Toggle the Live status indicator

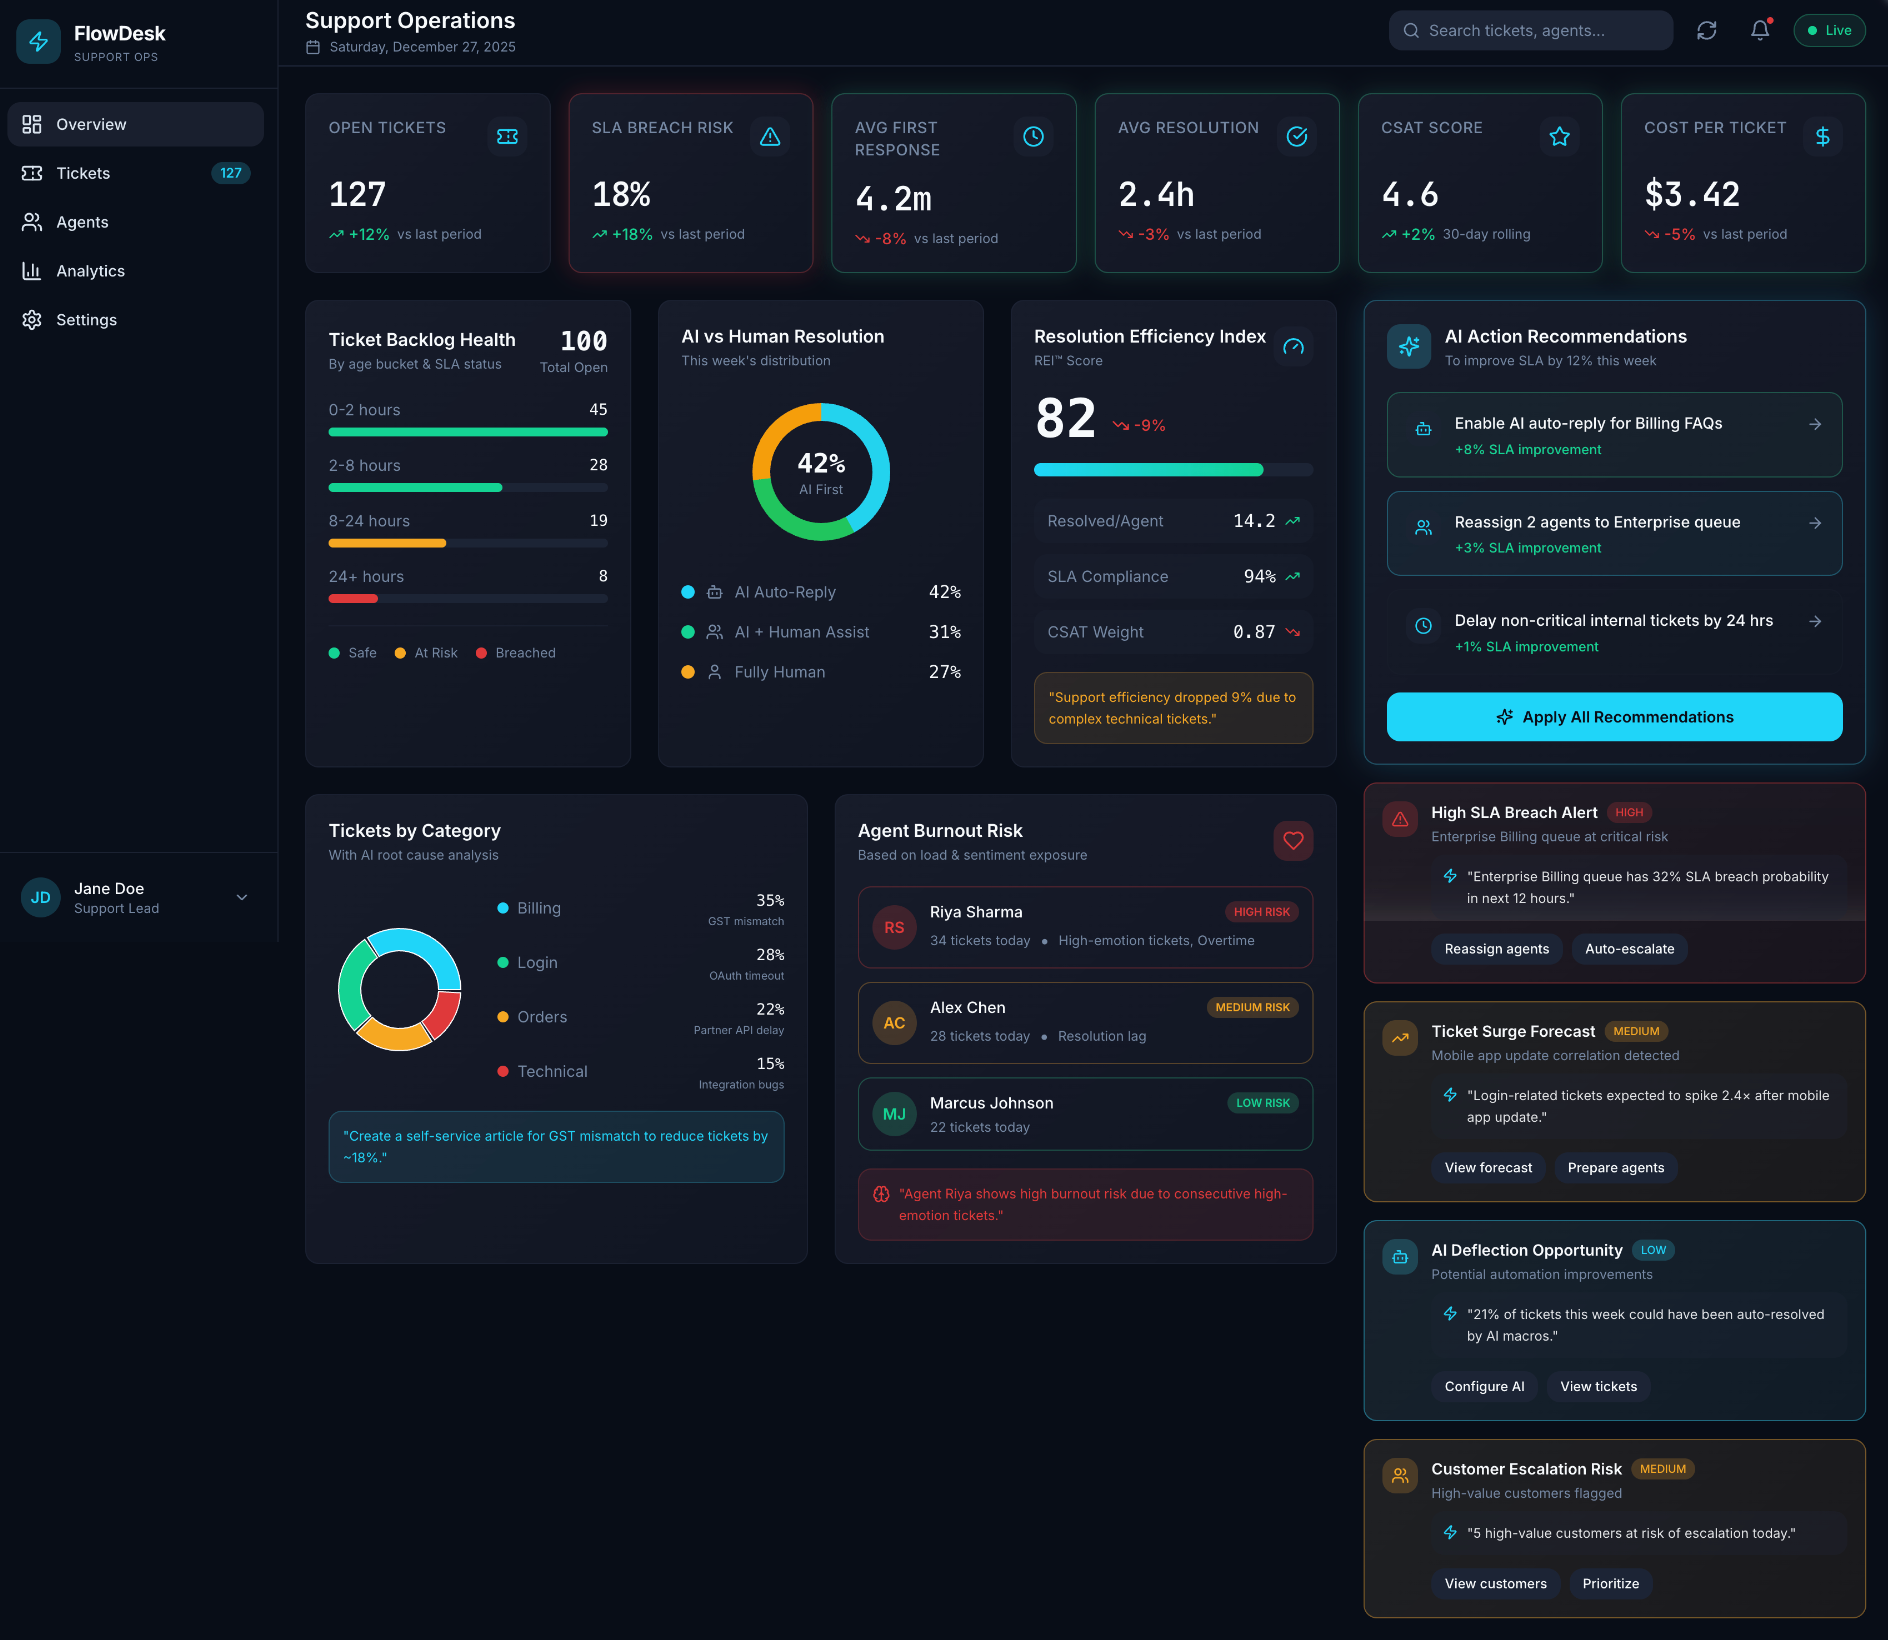pyautogui.click(x=1829, y=31)
